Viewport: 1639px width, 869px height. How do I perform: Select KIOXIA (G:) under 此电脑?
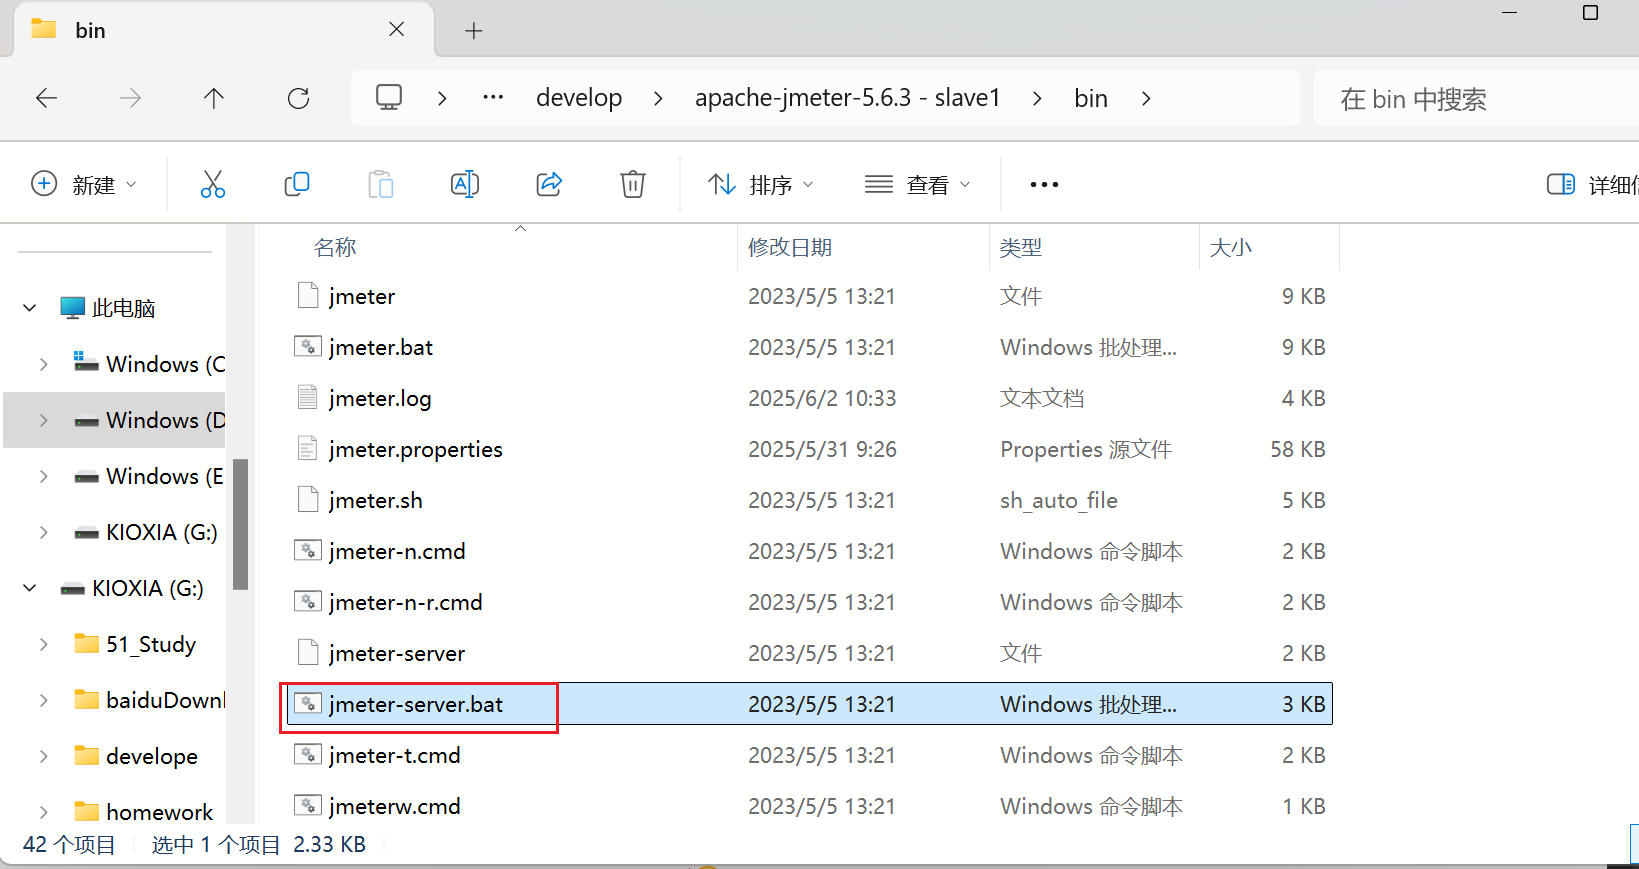(x=146, y=532)
